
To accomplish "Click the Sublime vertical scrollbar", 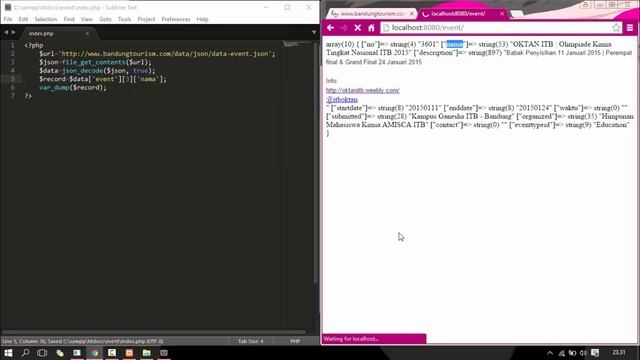I will tap(315, 163).
